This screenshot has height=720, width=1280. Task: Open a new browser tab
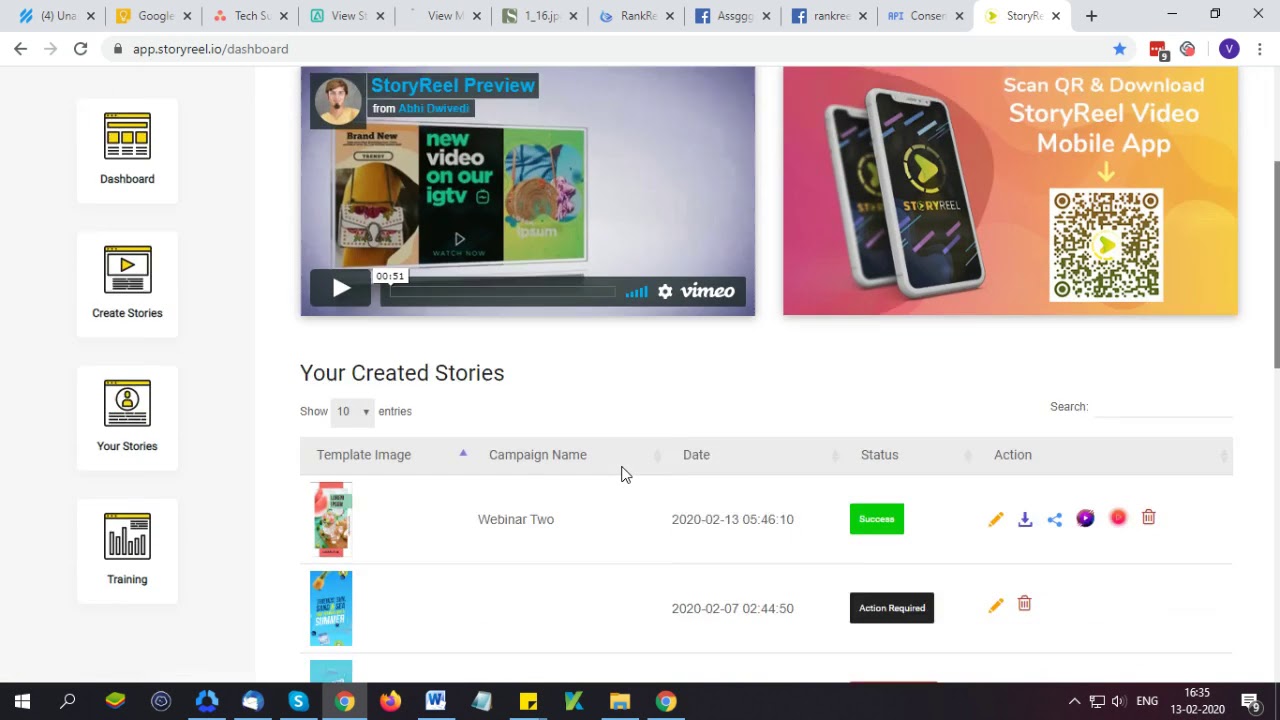(x=1091, y=16)
